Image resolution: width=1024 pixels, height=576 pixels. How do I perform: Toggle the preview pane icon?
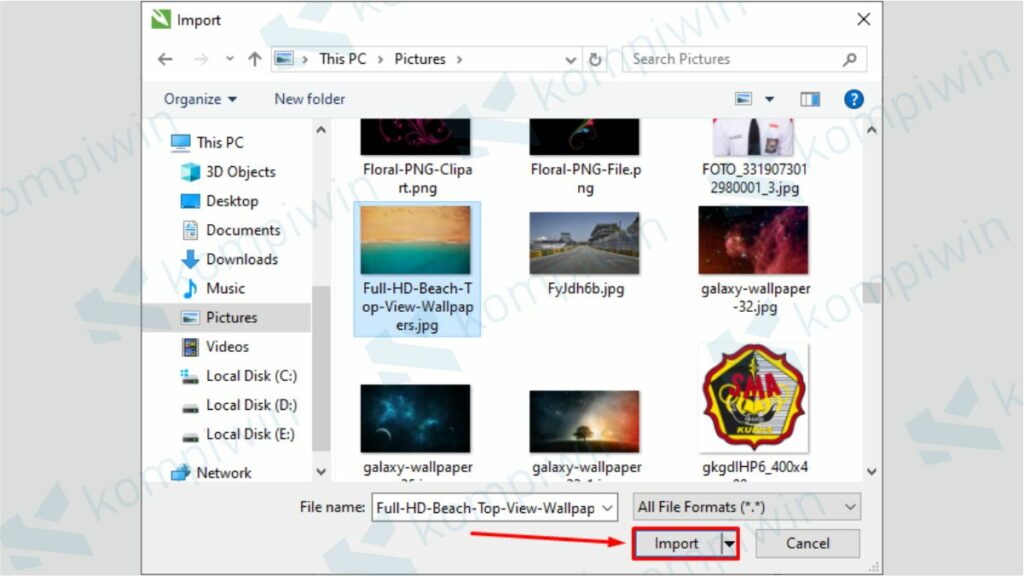810,99
